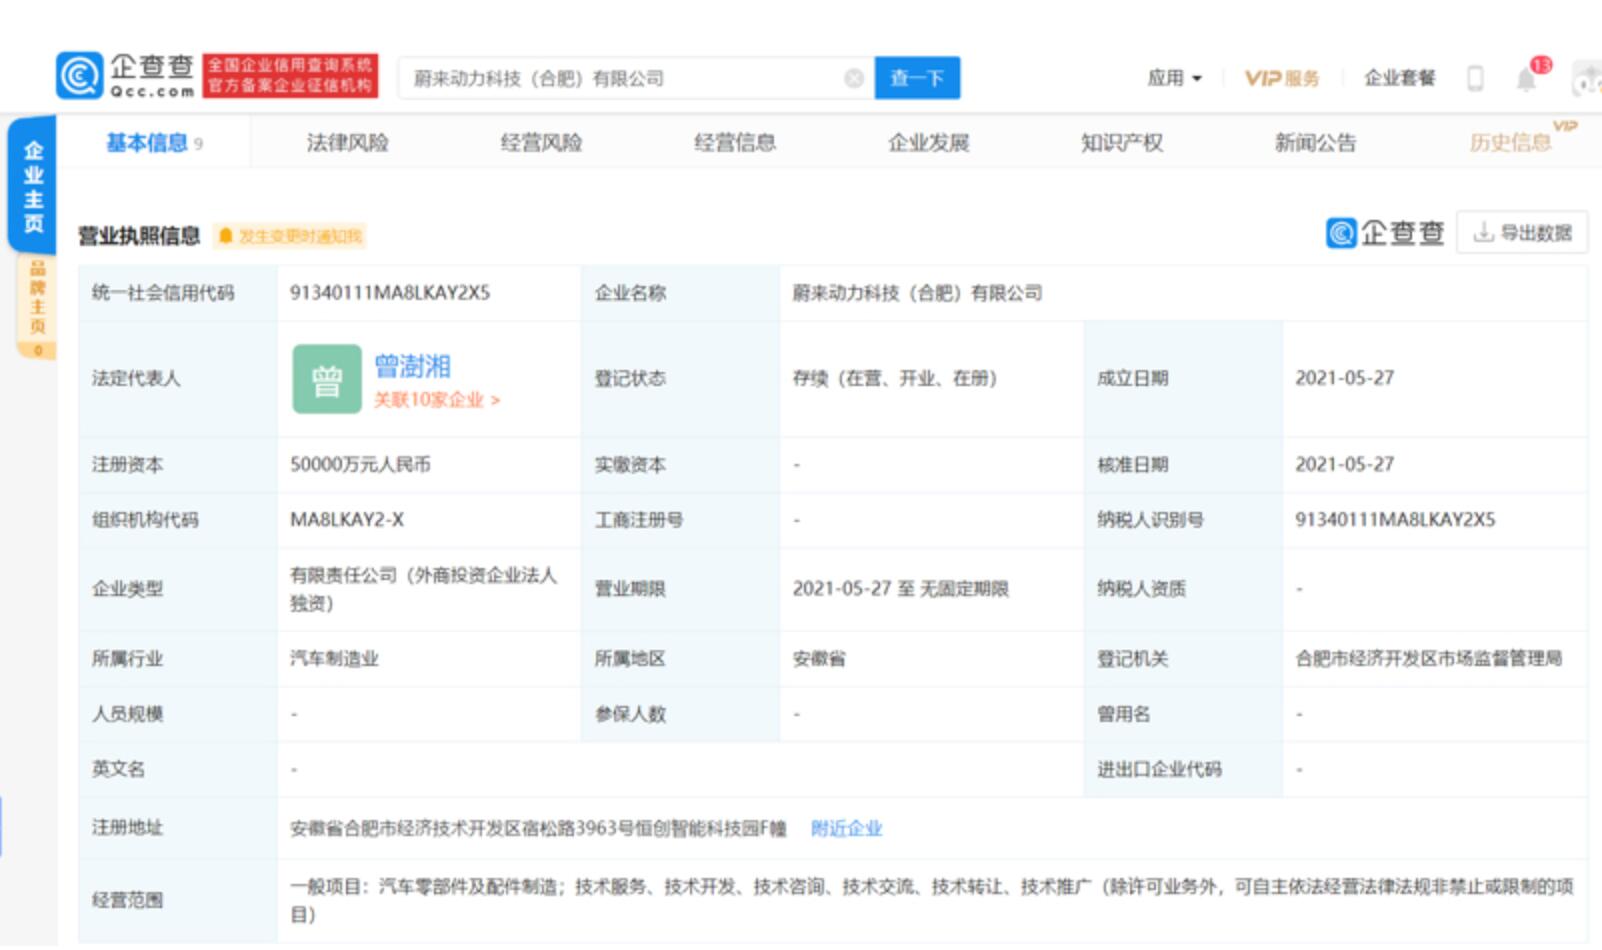Click the 合肥市经济开发区市场监督管理局 registration authority
1602x950 pixels.
coord(1428,659)
